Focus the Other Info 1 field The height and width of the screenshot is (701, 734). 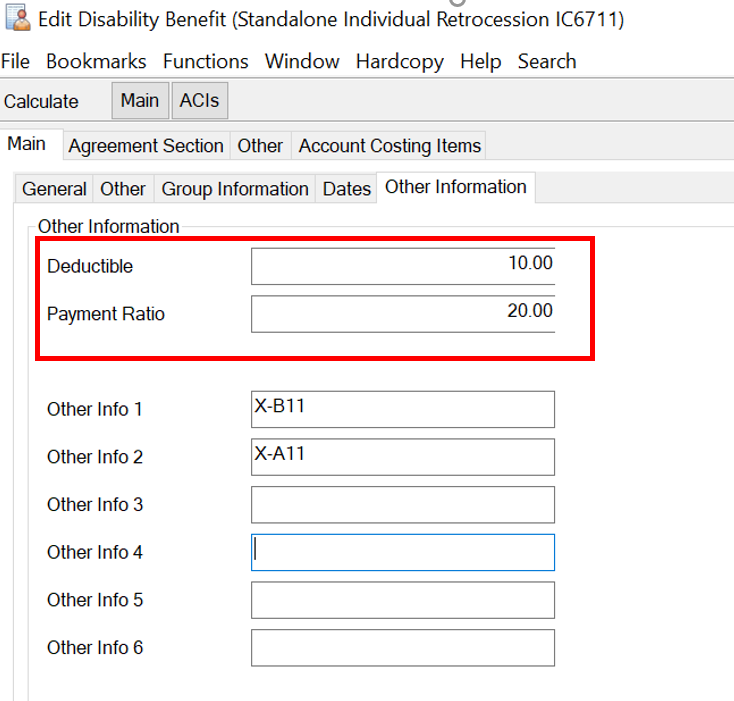tap(402, 409)
